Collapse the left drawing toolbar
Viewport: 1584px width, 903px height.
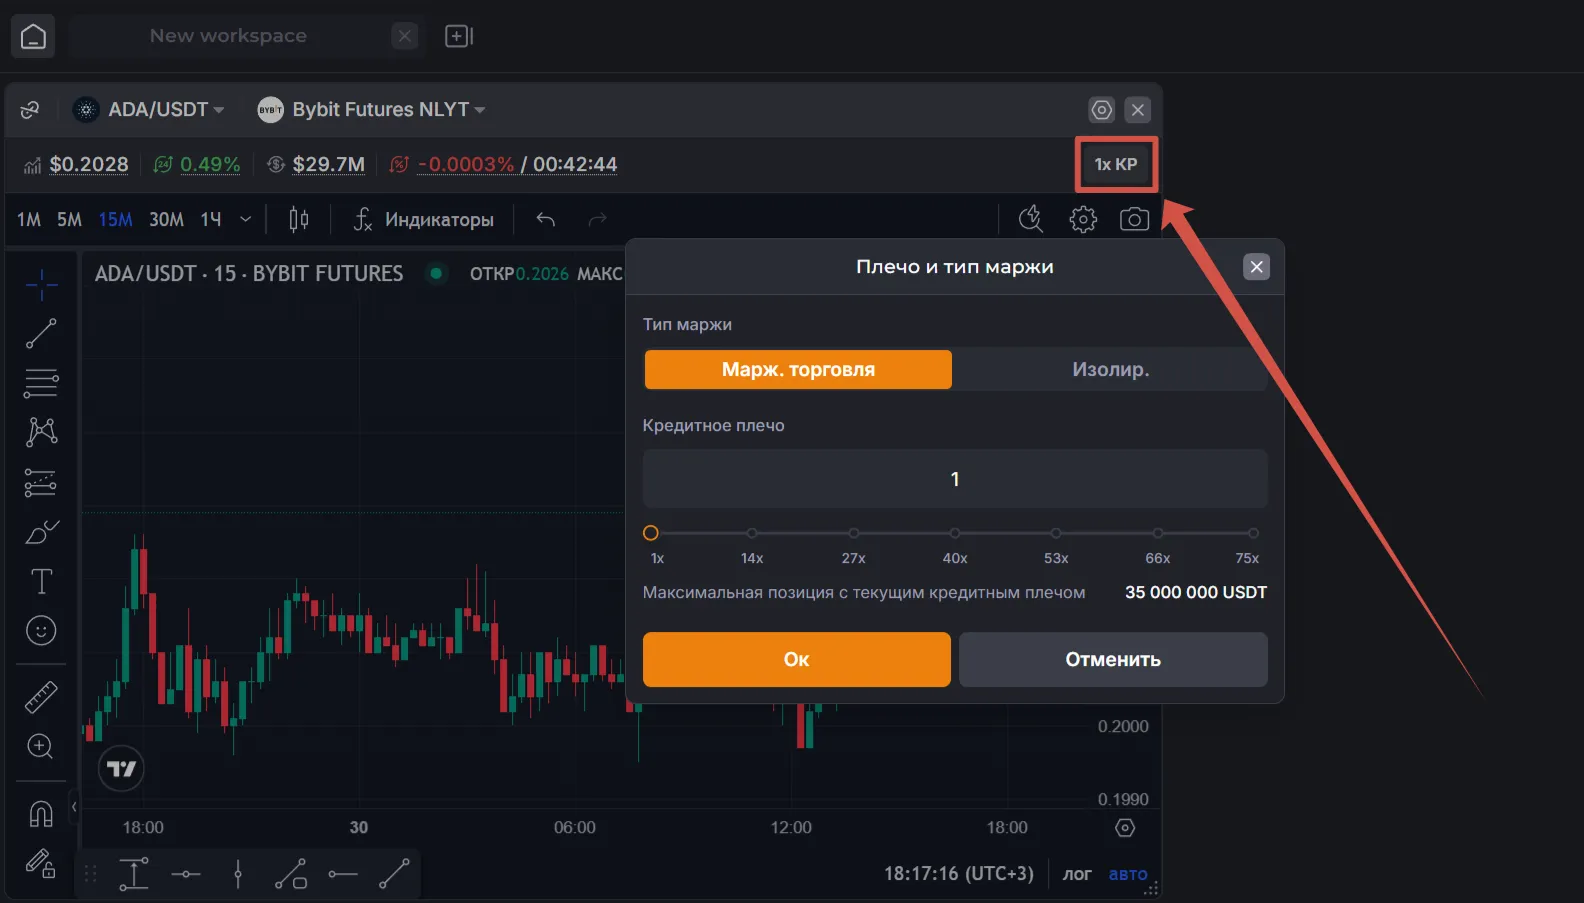point(74,806)
